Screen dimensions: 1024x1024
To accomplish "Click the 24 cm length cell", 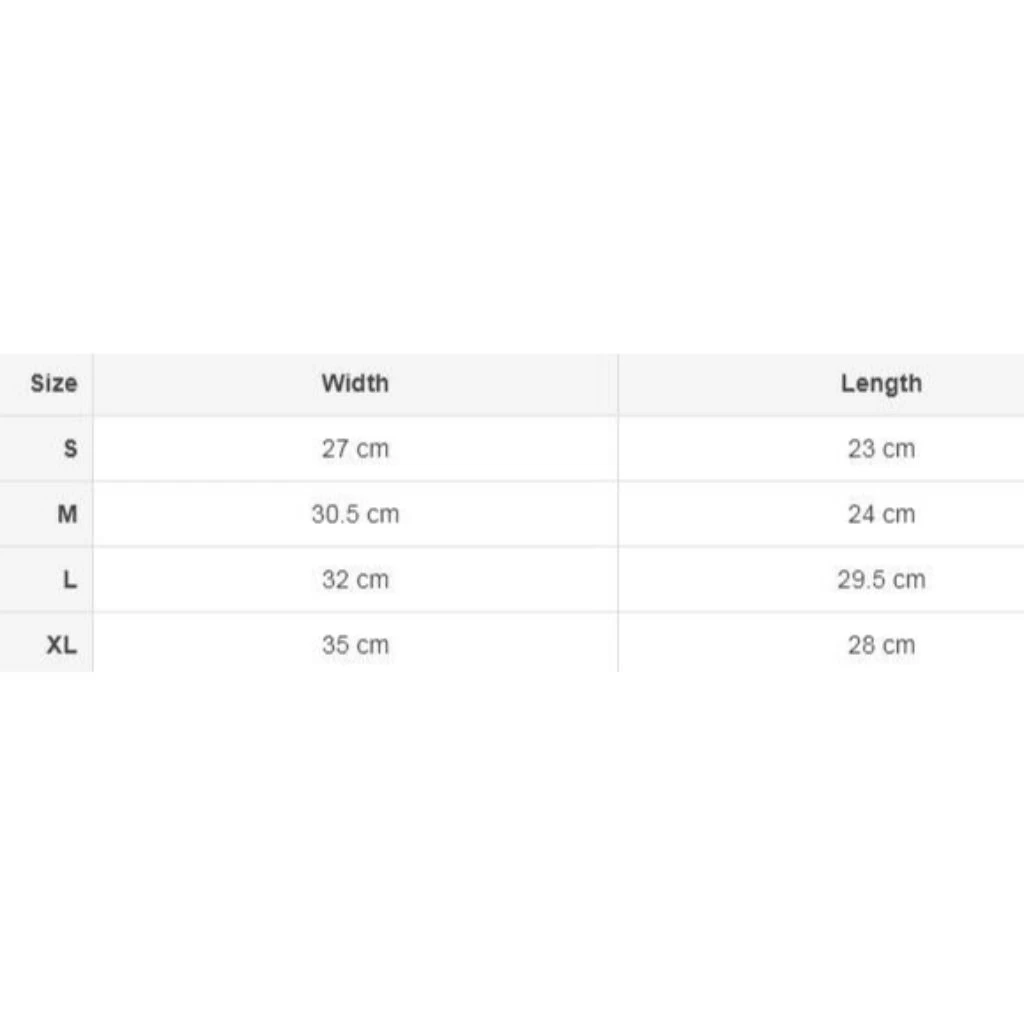I will point(881,514).
